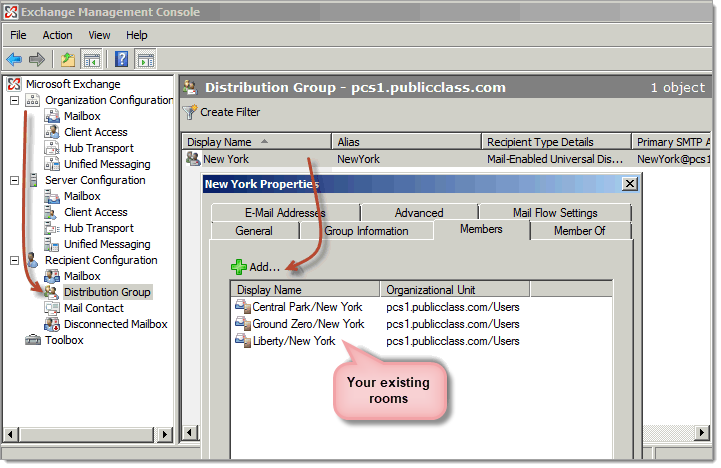Viewport: 721px width, 468px height.
Task: Select the Distribution Group tree node
Action: pyautogui.click(x=106, y=292)
